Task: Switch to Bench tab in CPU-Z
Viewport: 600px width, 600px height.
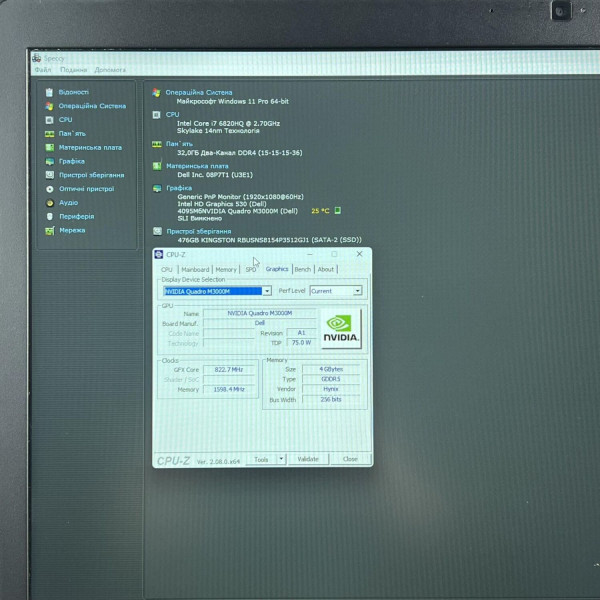Action: pos(303,269)
